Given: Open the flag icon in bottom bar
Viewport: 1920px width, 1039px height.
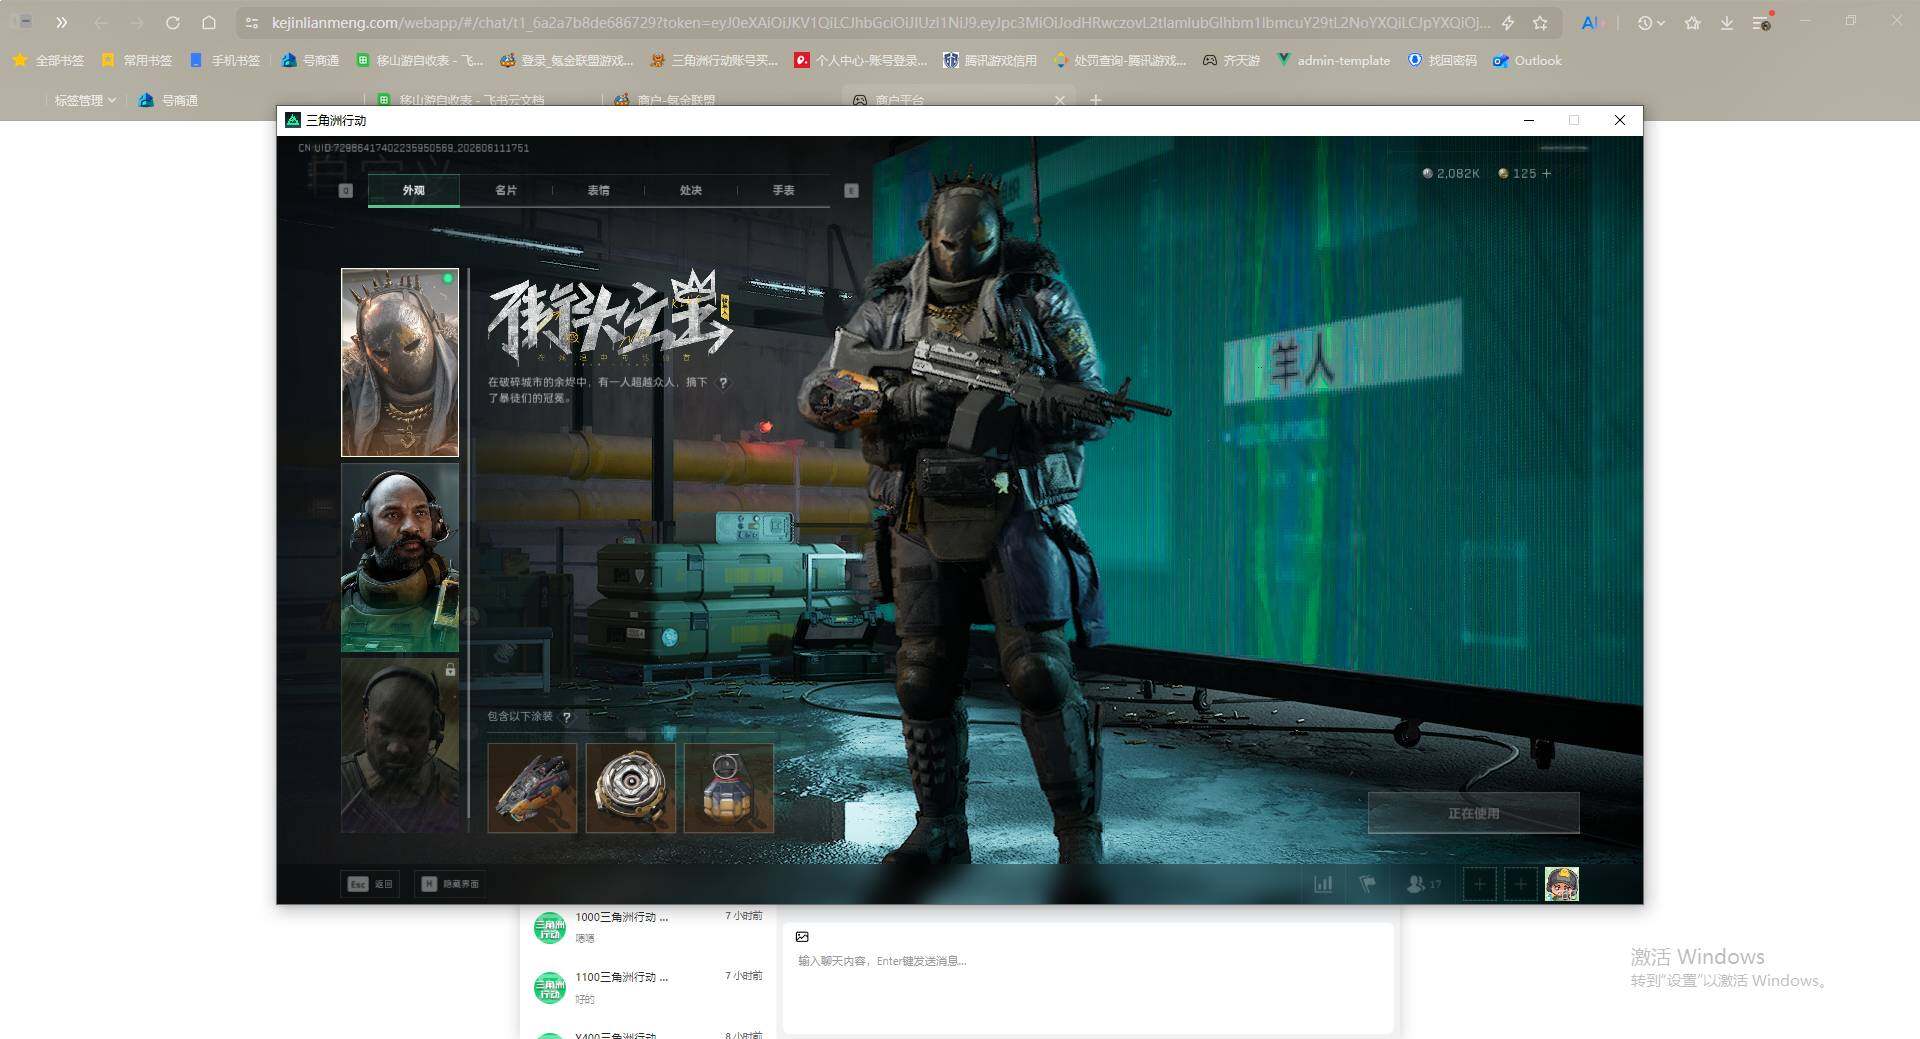Looking at the screenshot, I should [x=1367, y=884].
